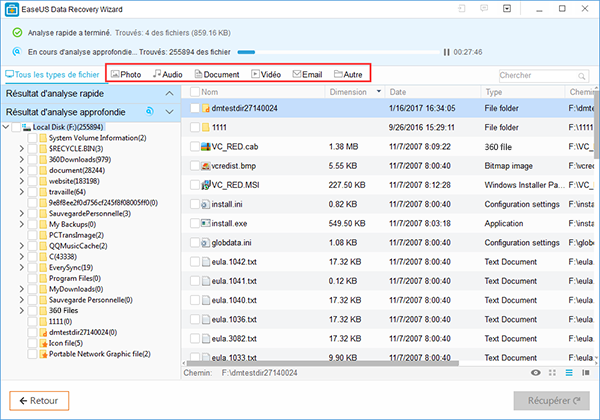Check the box for eula.1040.txt

coord(195,300)
